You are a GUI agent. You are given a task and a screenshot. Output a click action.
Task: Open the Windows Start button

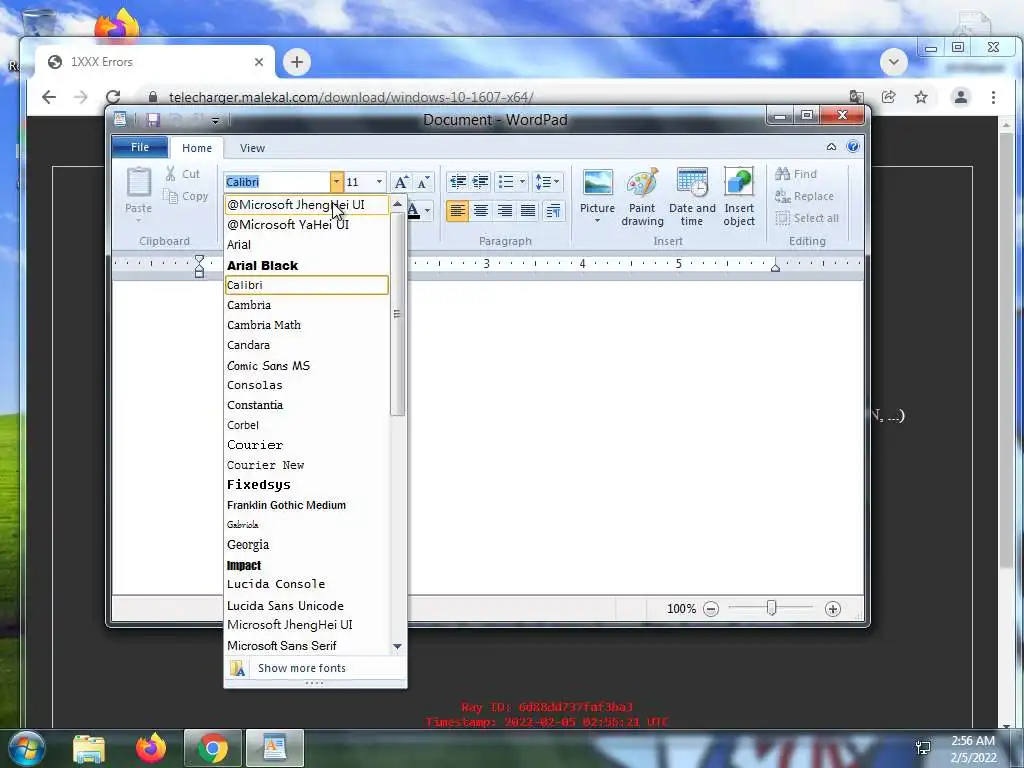click(25, 748)
